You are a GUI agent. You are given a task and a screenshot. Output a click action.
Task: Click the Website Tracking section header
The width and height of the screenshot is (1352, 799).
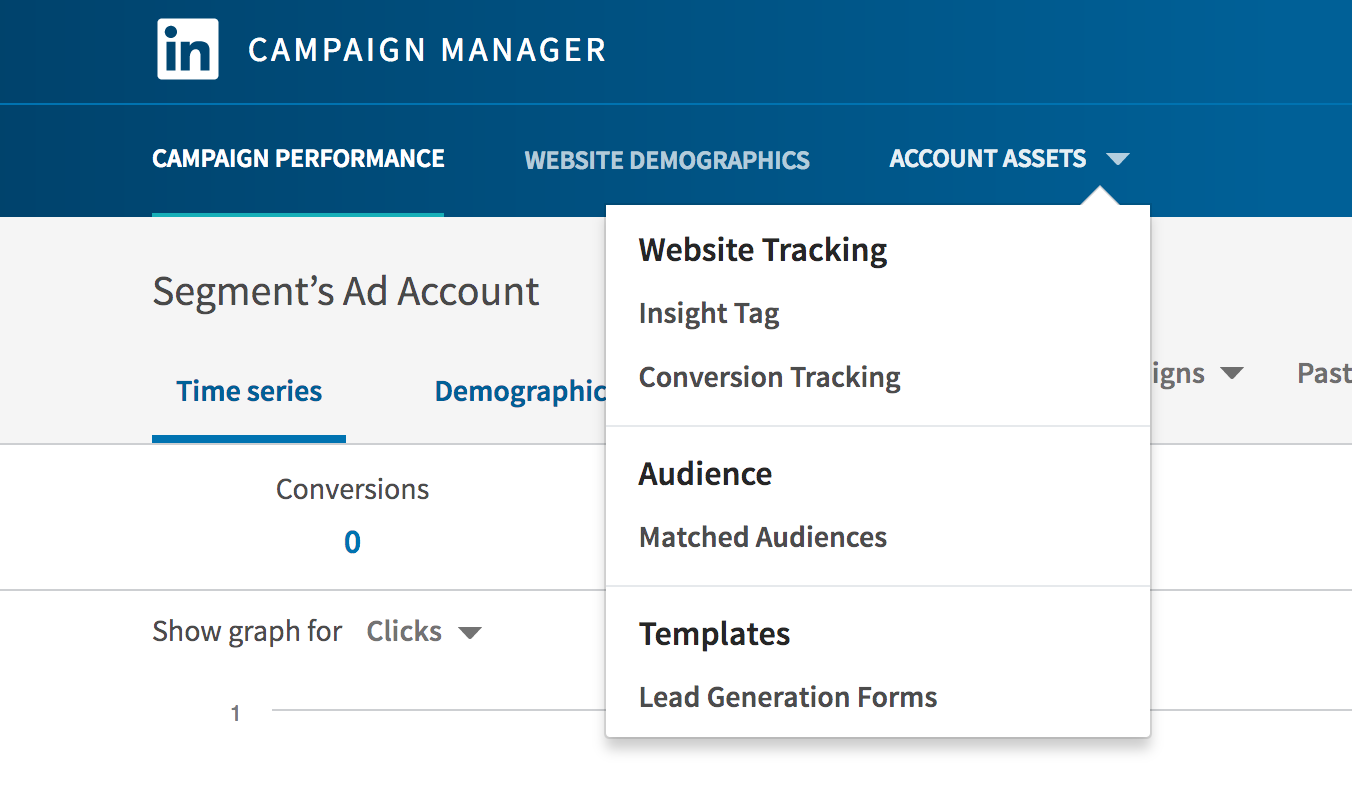pos(762,249)
